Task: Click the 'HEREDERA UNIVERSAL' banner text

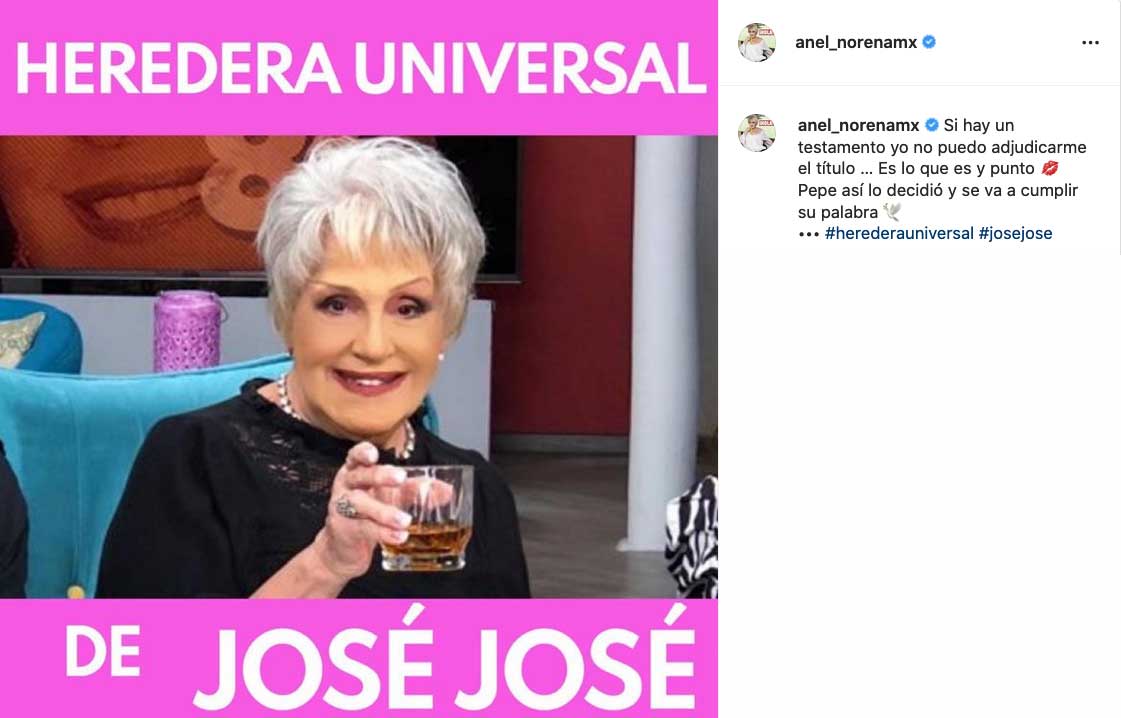Action: click(x=360, y=69)
